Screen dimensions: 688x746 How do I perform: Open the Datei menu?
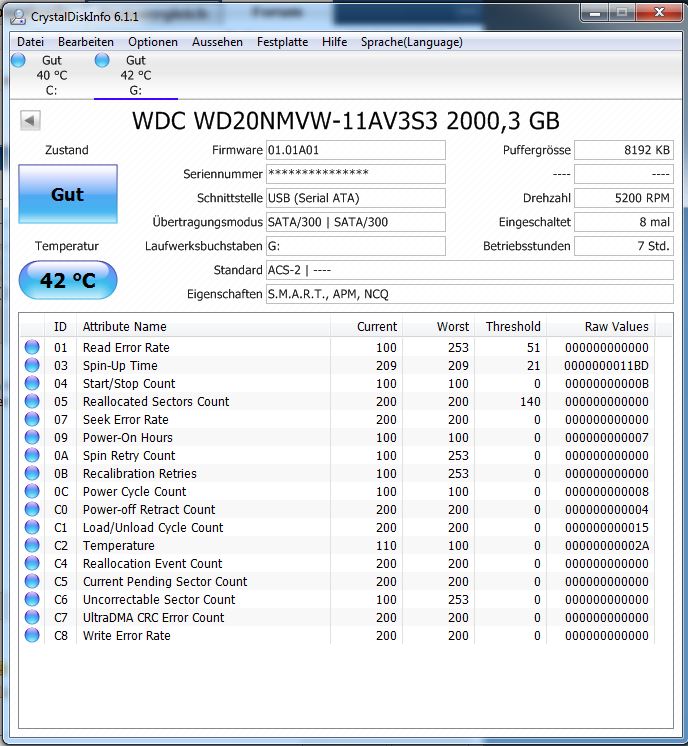click(30, 42)
